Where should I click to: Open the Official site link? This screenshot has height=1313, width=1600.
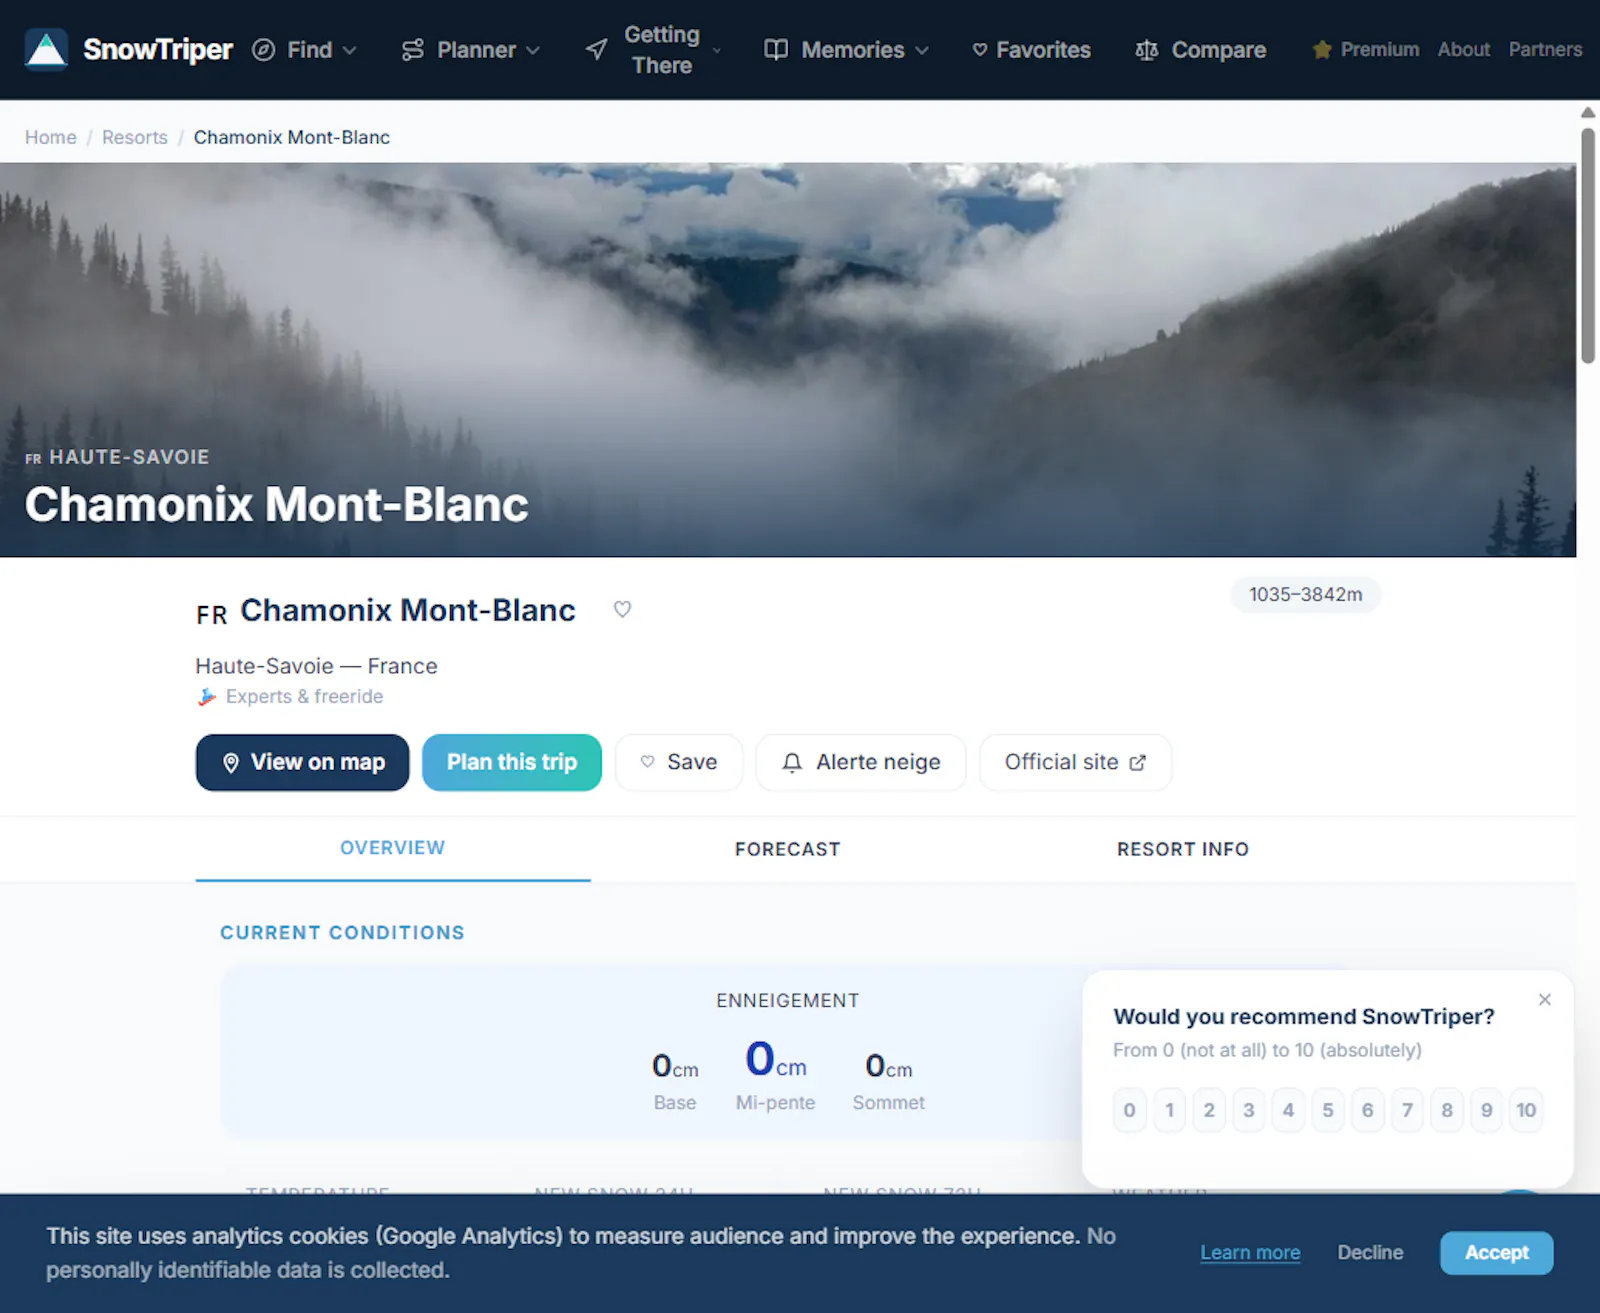pyautogui.click(x=1076, y=763)
